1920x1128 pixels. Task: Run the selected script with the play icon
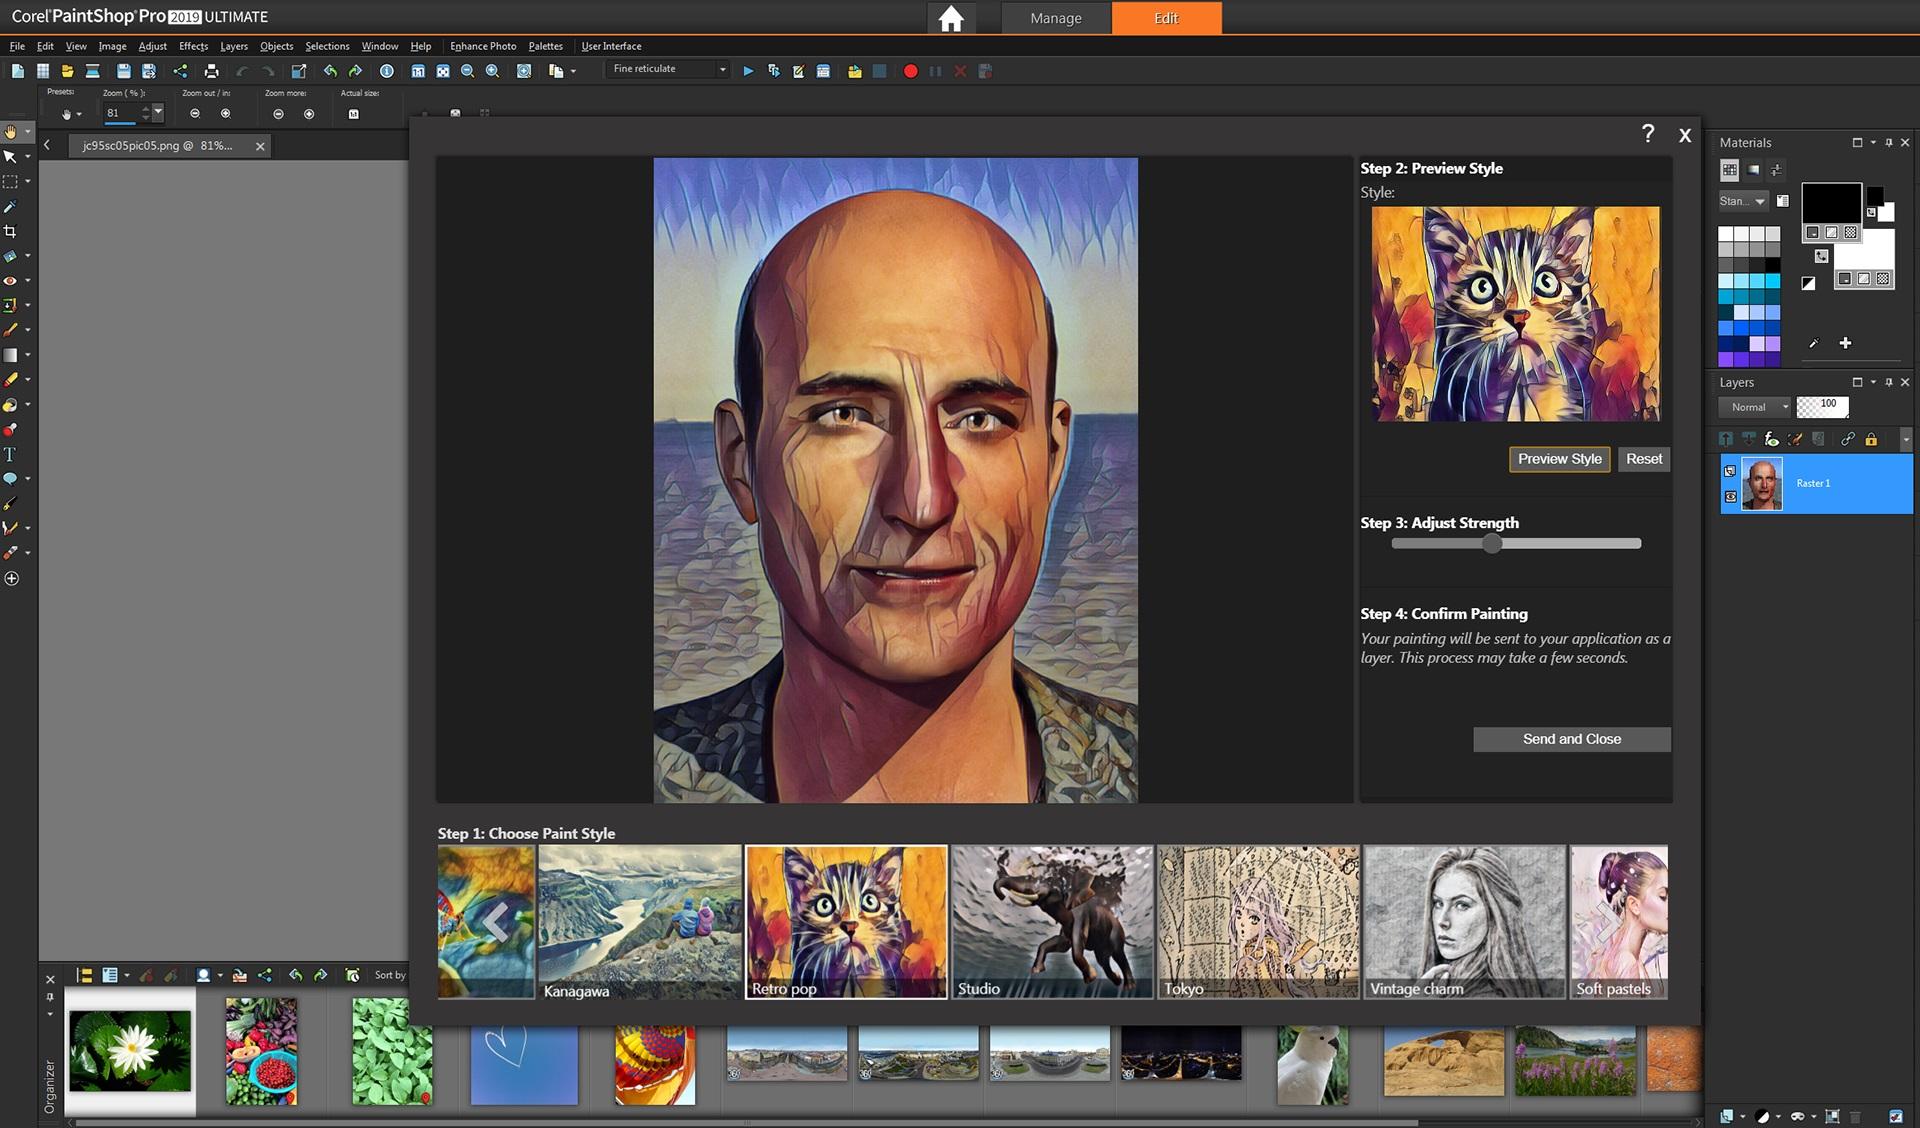point(748,71)
